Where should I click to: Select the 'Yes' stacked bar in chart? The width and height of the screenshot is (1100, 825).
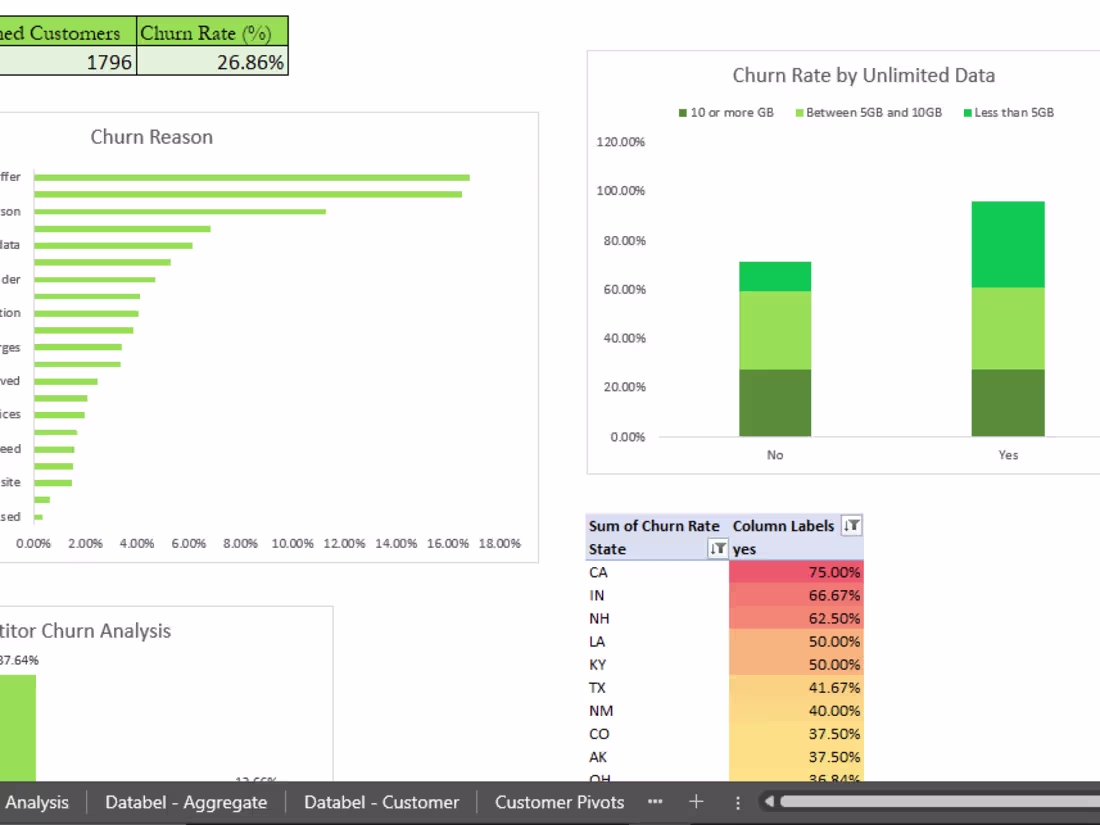(x=1008, y=319)
